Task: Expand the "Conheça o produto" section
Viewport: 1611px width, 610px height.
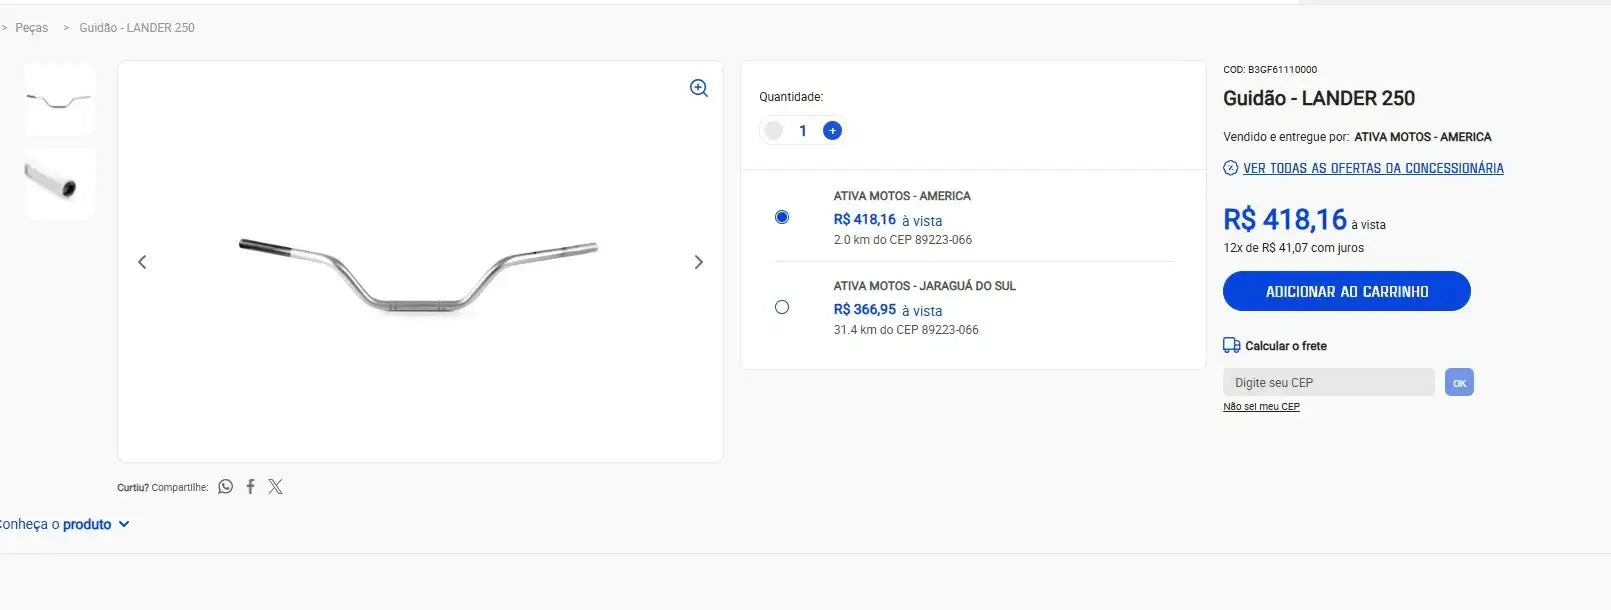Action: [66, 524]
